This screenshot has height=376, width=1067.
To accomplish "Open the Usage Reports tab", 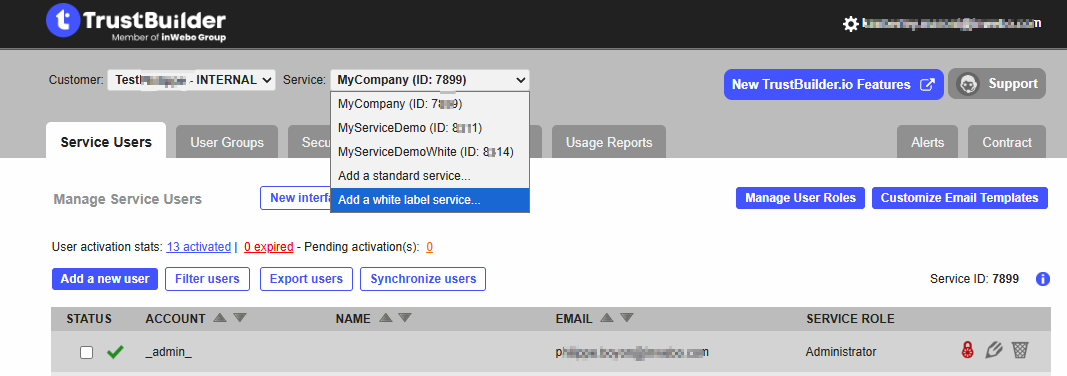I will click(608, 142).
